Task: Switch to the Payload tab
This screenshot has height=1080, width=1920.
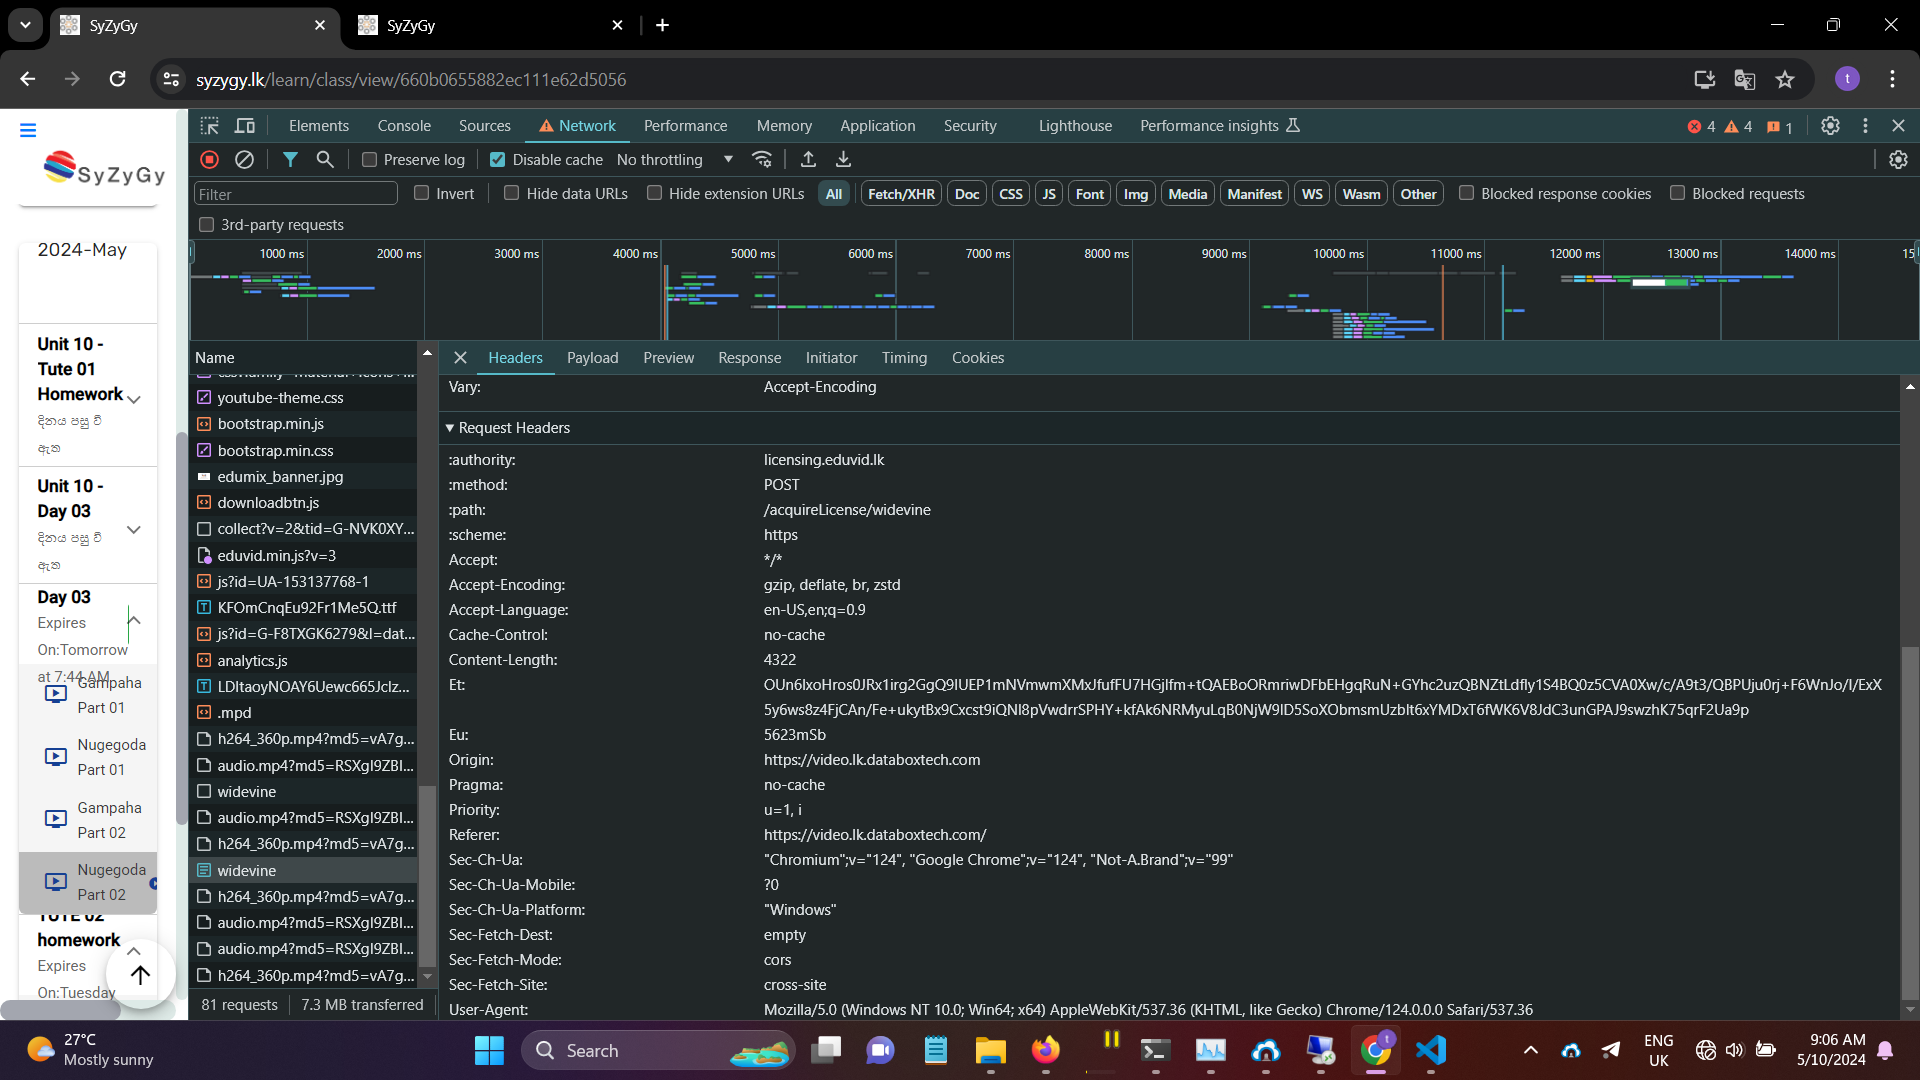Action: click(592, 358)
